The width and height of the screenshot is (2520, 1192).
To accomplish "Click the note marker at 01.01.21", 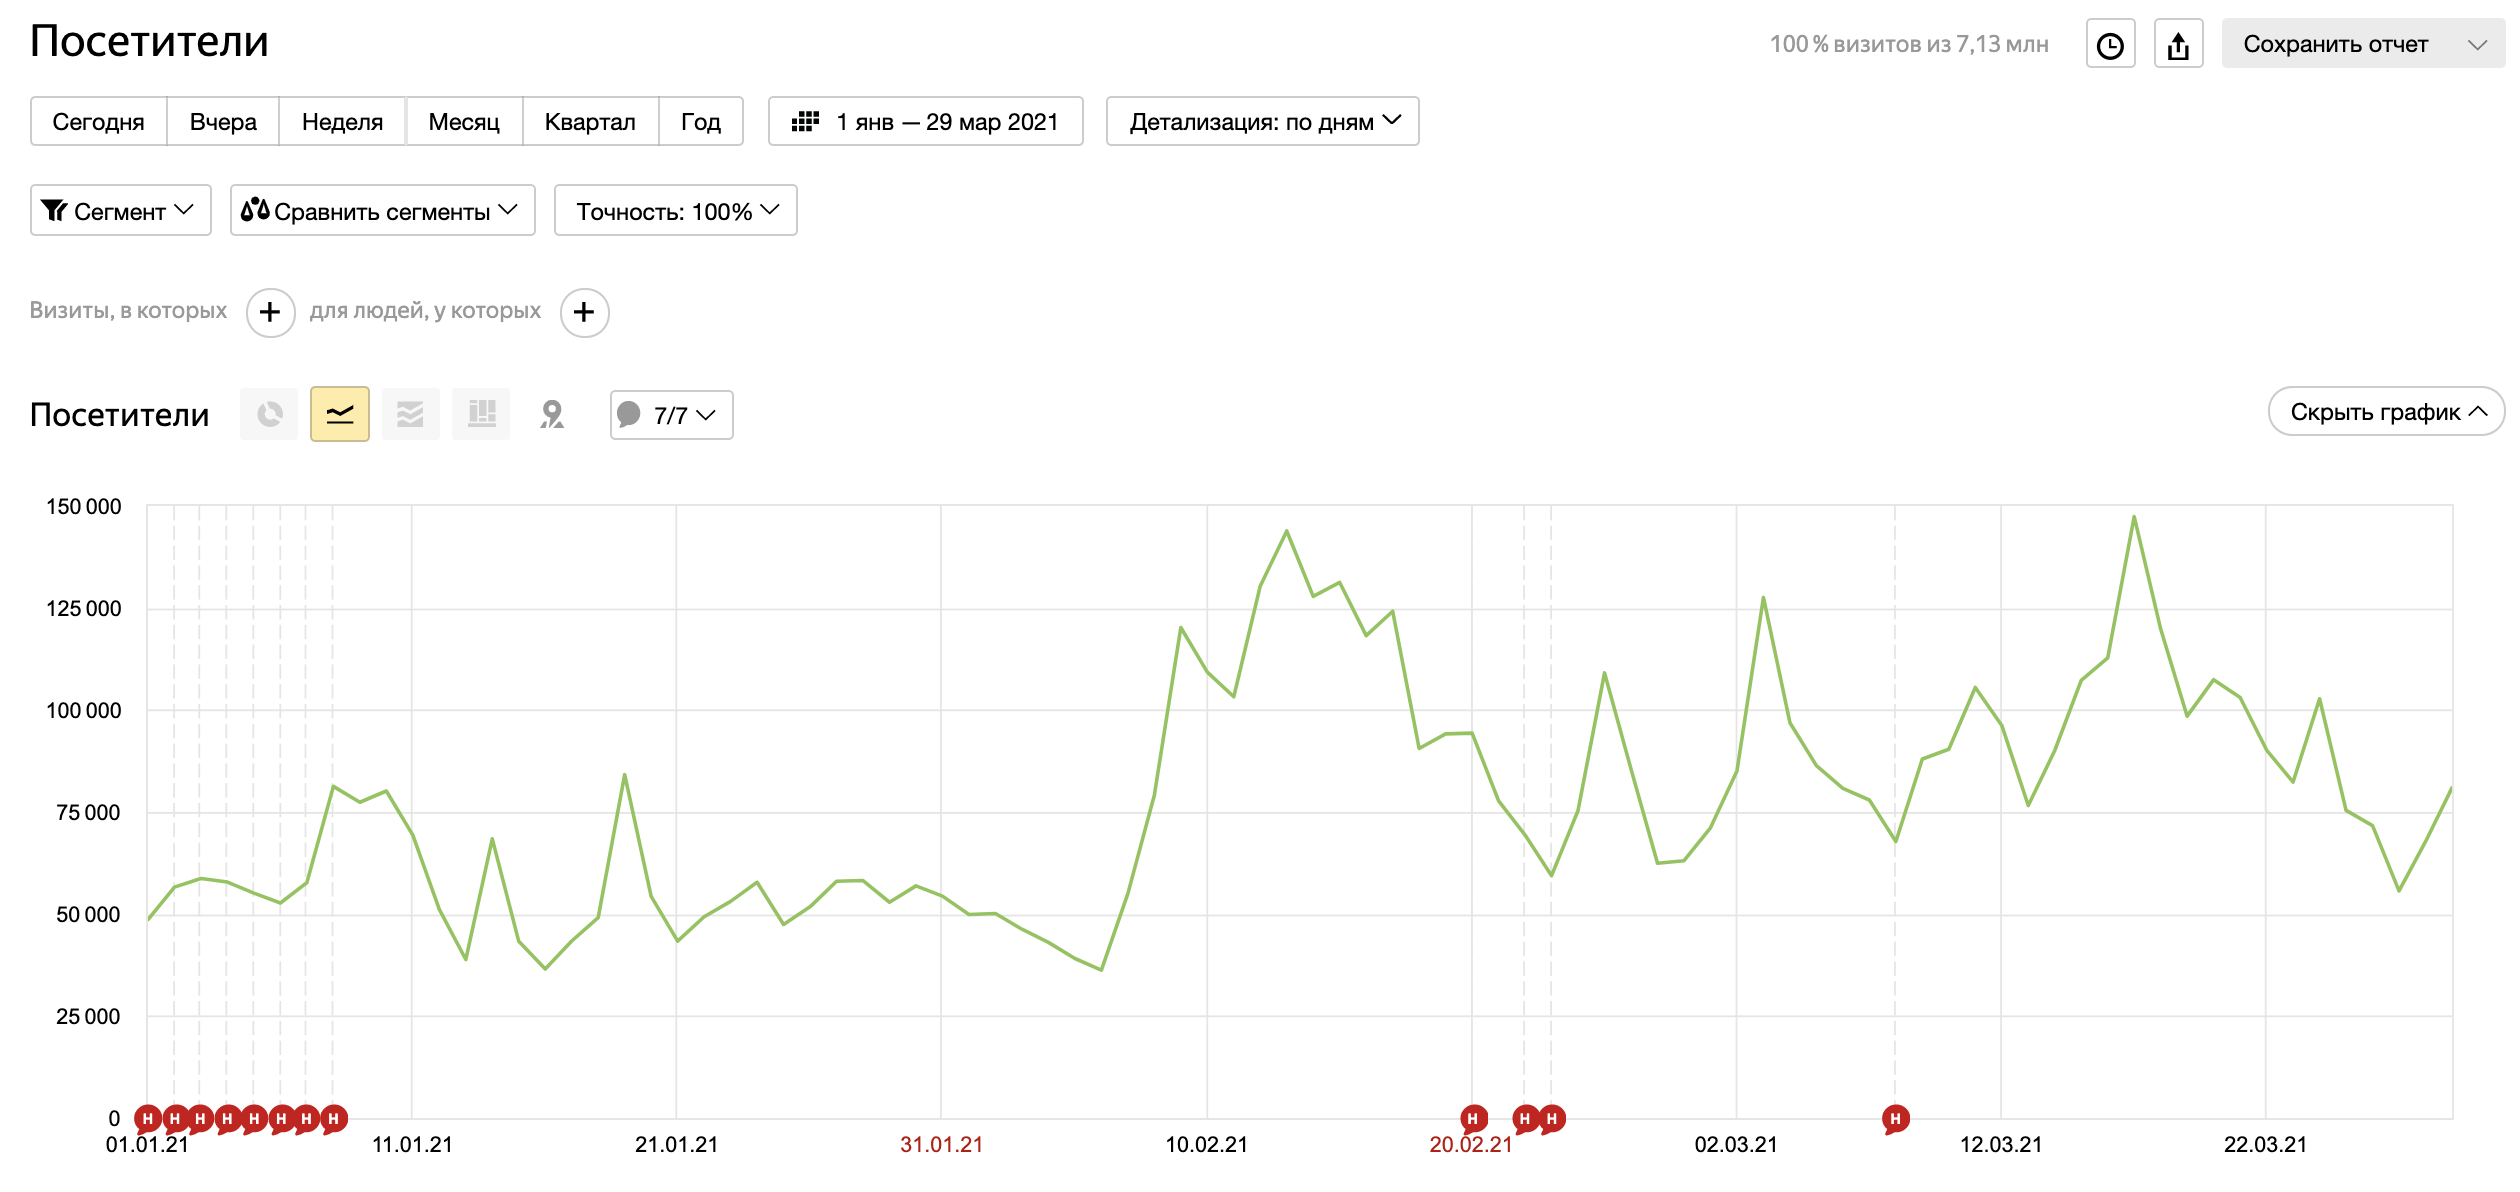I will point(147,1119).
